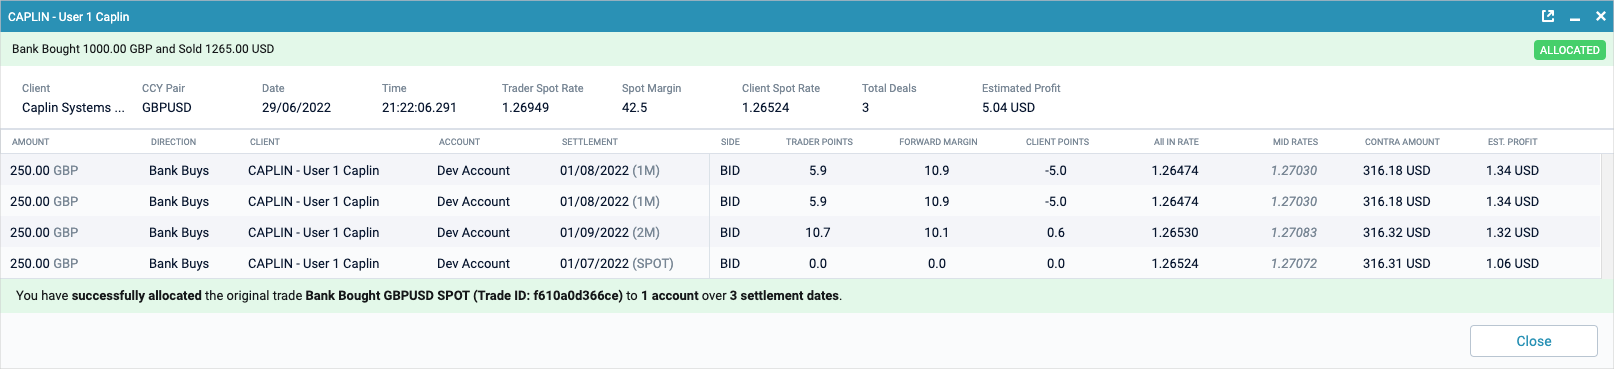This screenshot has height=369, width=1614.
Task: Click the Spot Margin value 42.5
Action: pos(634,107)
